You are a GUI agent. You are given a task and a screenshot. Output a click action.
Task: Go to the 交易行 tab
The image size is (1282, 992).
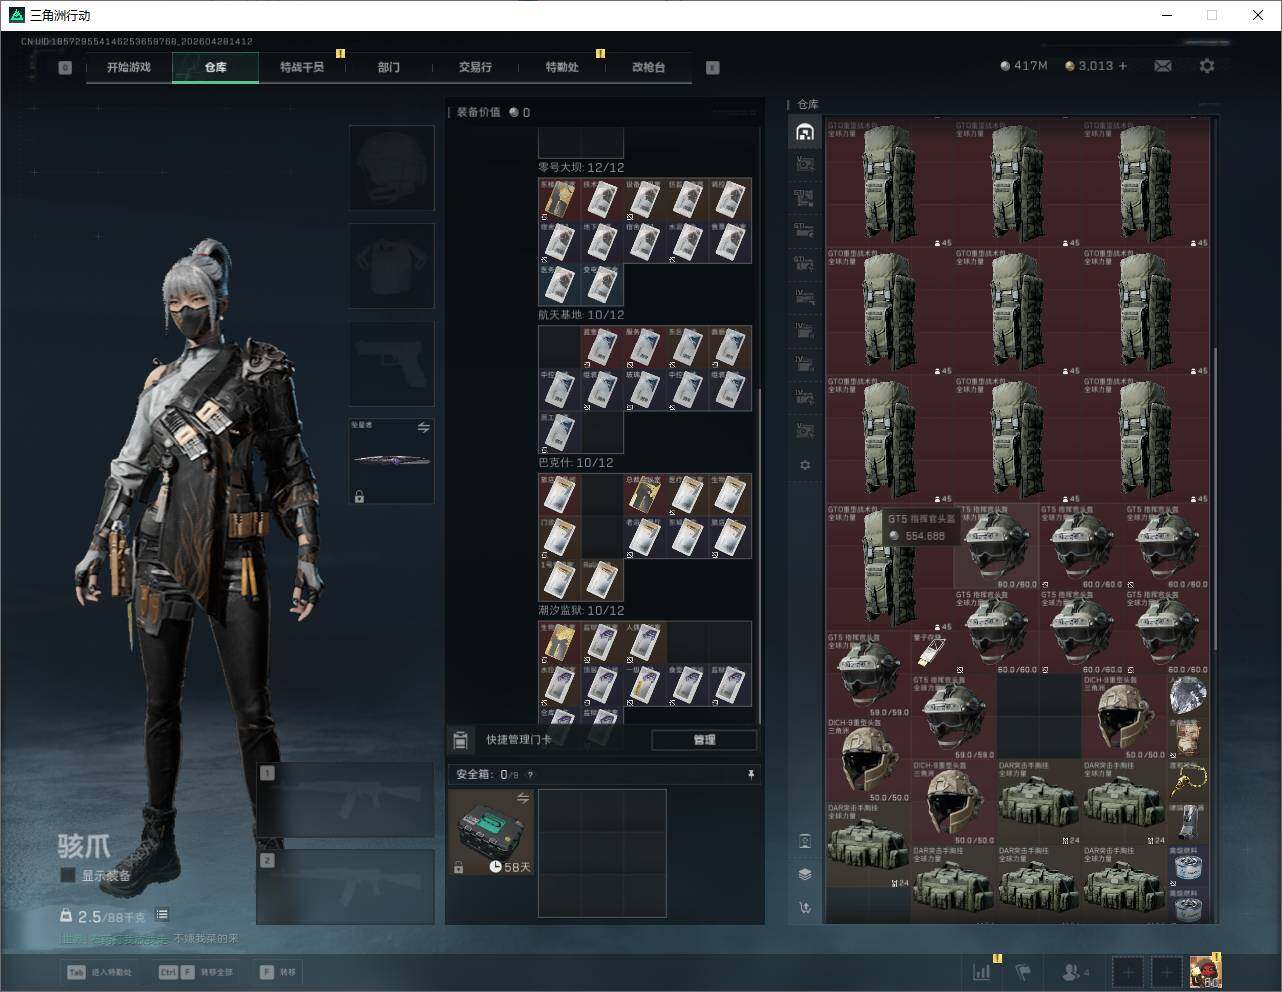[x=475, y=67]
